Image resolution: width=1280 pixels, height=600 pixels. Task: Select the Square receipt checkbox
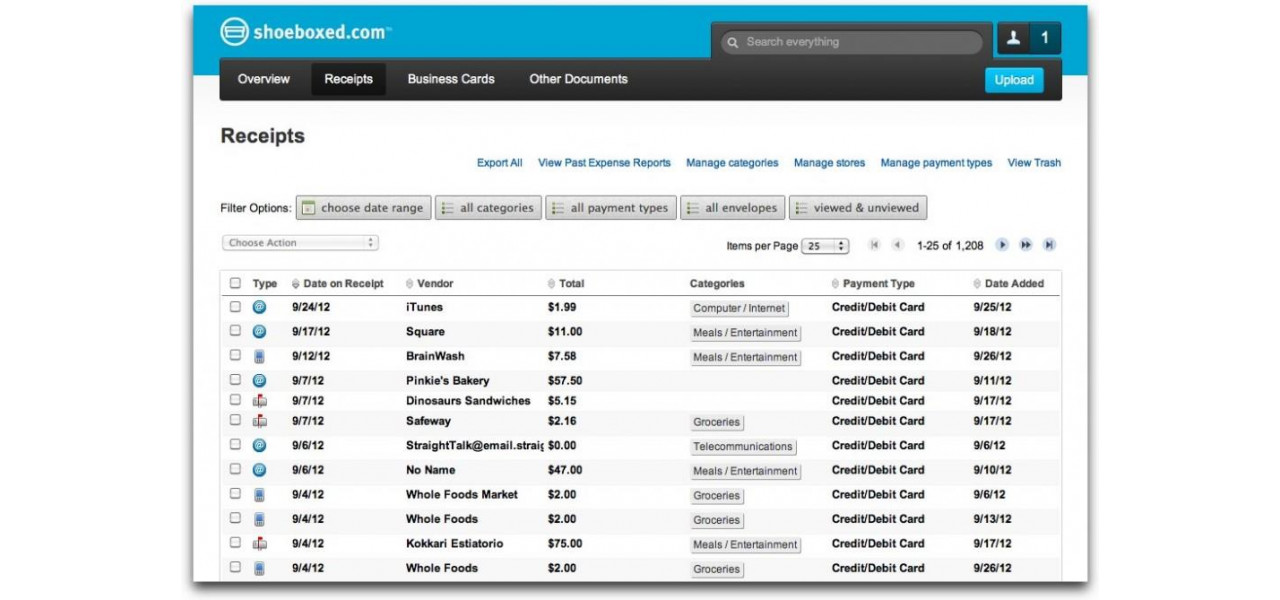click(x=235, y=330)
